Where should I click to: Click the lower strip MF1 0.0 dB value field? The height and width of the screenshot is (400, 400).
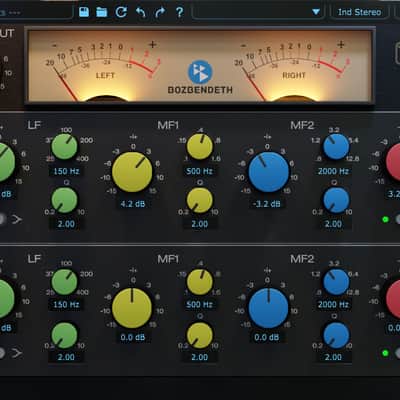coord(133,337)
